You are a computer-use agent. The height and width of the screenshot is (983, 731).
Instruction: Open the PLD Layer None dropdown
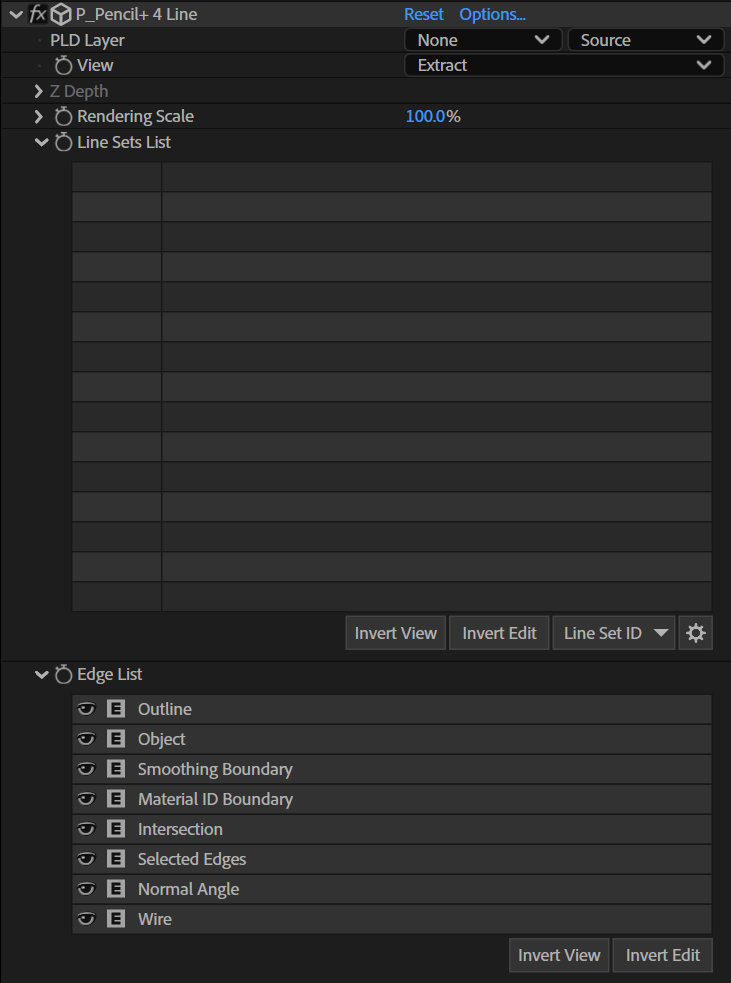[483, 40]
